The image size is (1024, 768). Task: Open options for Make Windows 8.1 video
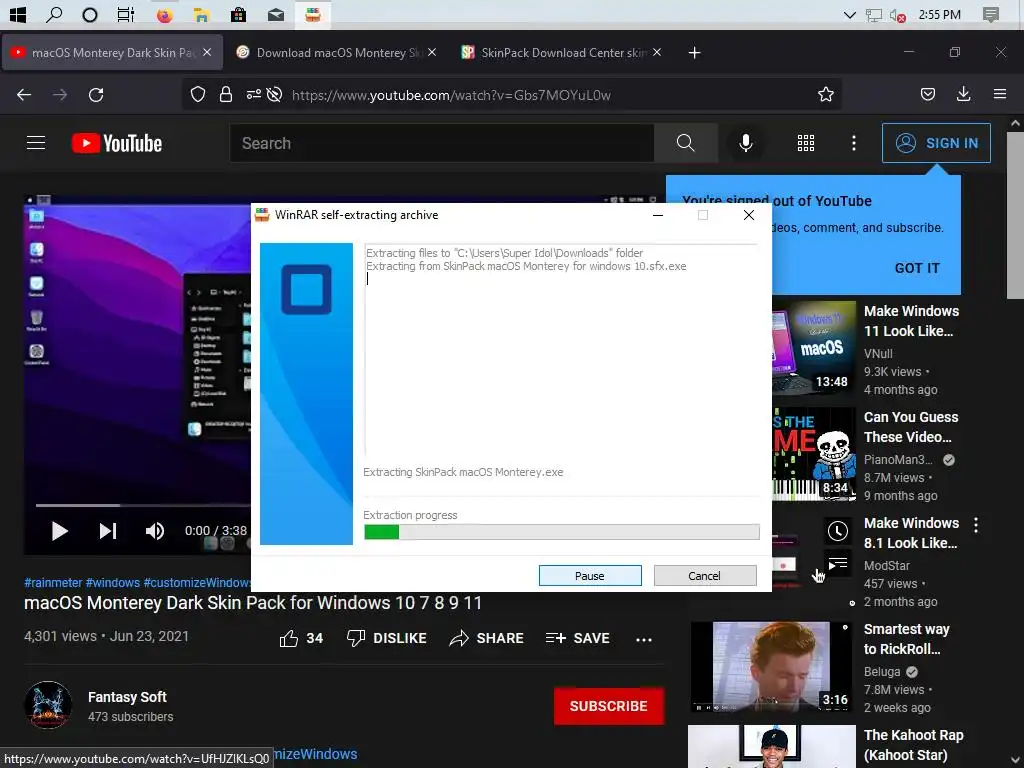tap(976, 524)
